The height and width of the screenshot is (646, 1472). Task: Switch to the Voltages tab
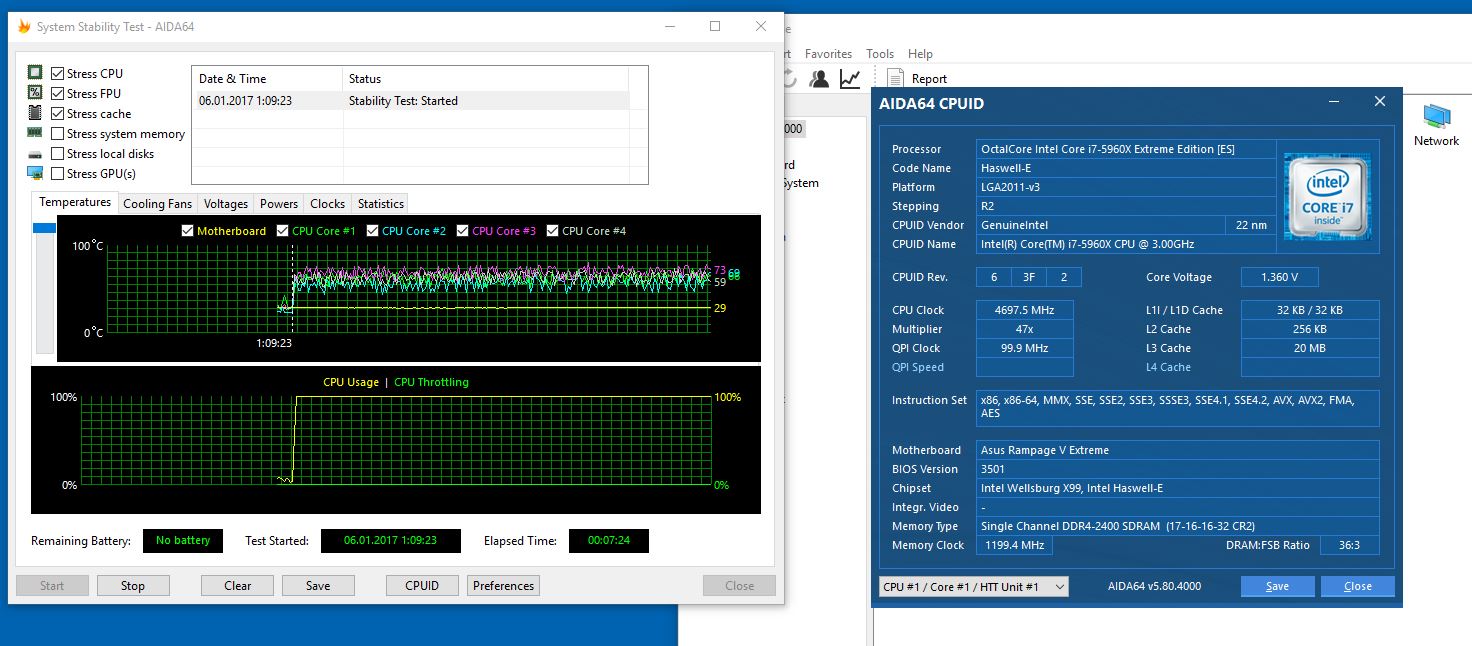[226, 203]
